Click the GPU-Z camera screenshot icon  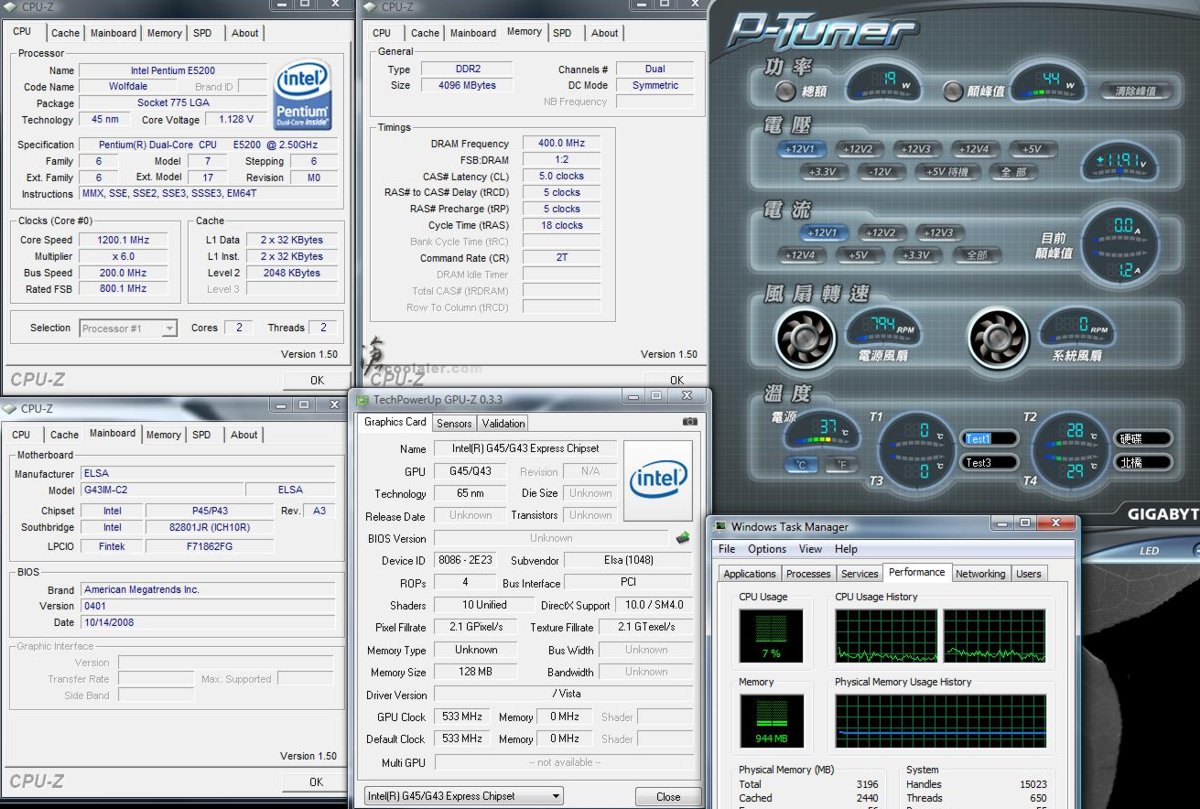pyautogui.click(x=689, y=422)
